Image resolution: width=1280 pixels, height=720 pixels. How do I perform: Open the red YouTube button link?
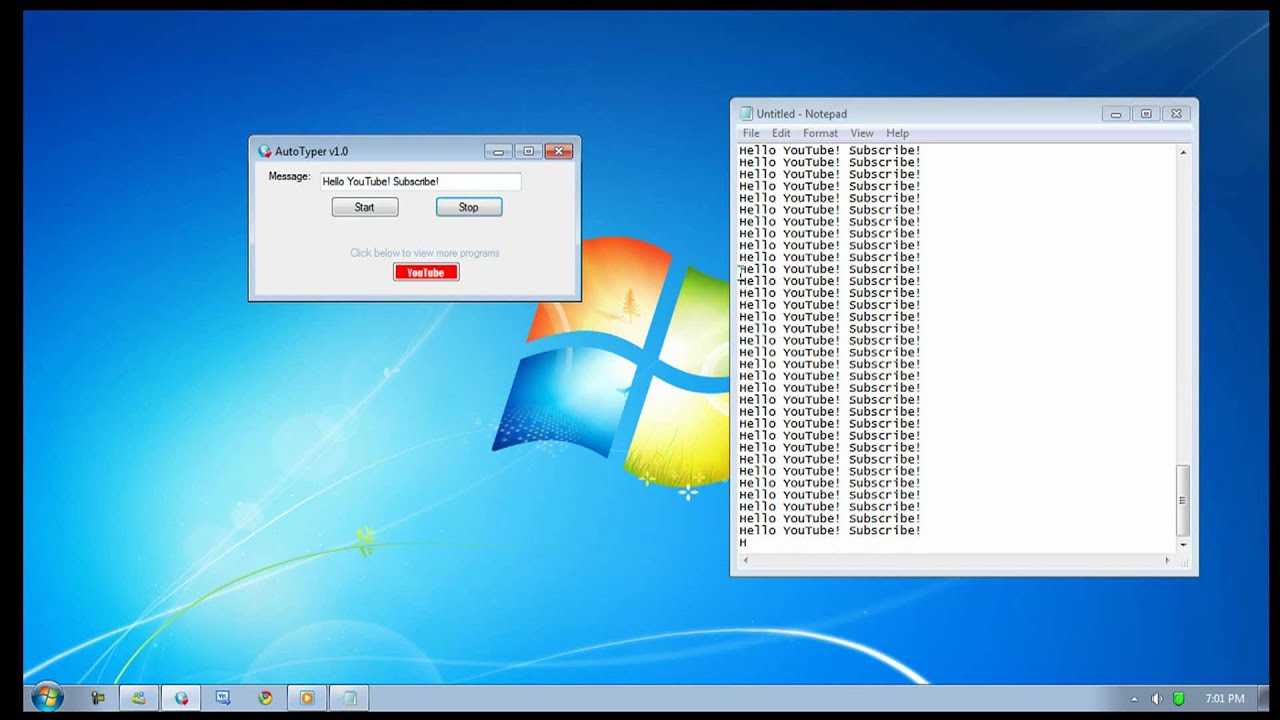tap(426, 272)
